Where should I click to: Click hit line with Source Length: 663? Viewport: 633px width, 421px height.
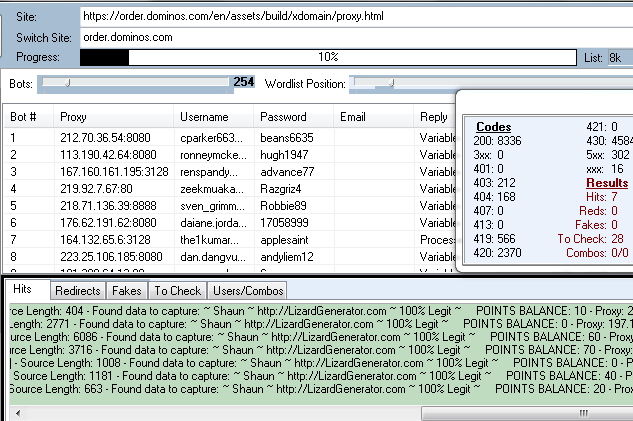[321, 389]
